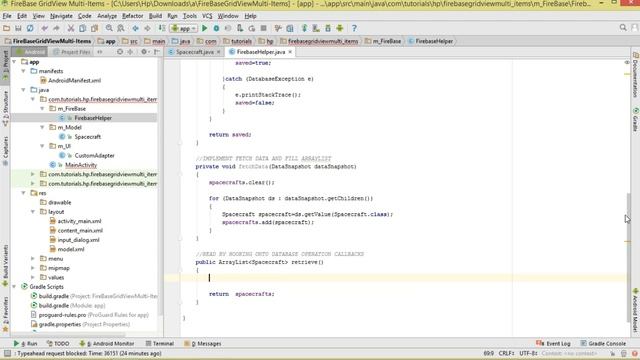
Task: Save all files using the floppy disk icon
Action: click(x=18, y=28)
